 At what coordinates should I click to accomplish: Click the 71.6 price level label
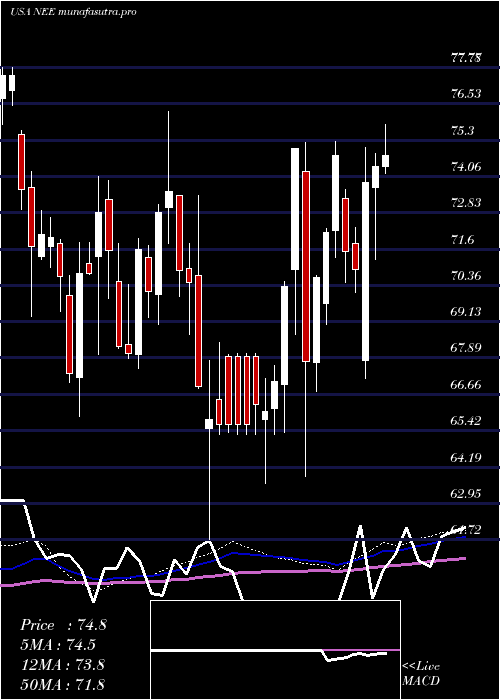[x=463, y=240]
